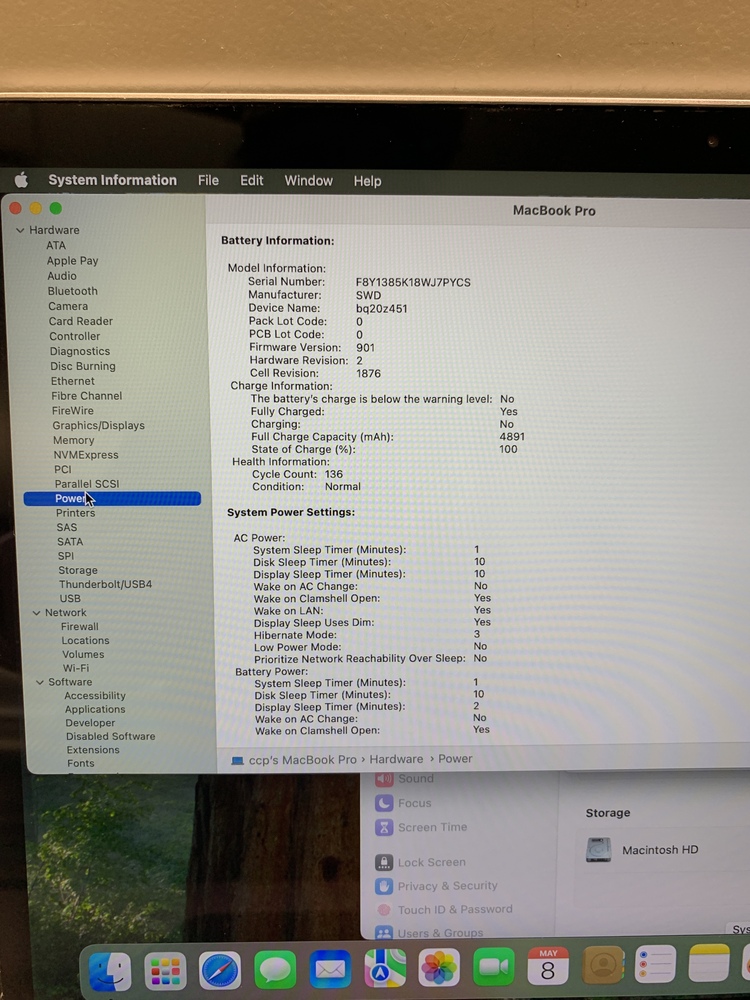Viewport: 750px width, 1000px height.
Task: Select Printers in sidebar
Action: (x=75, y=513)
